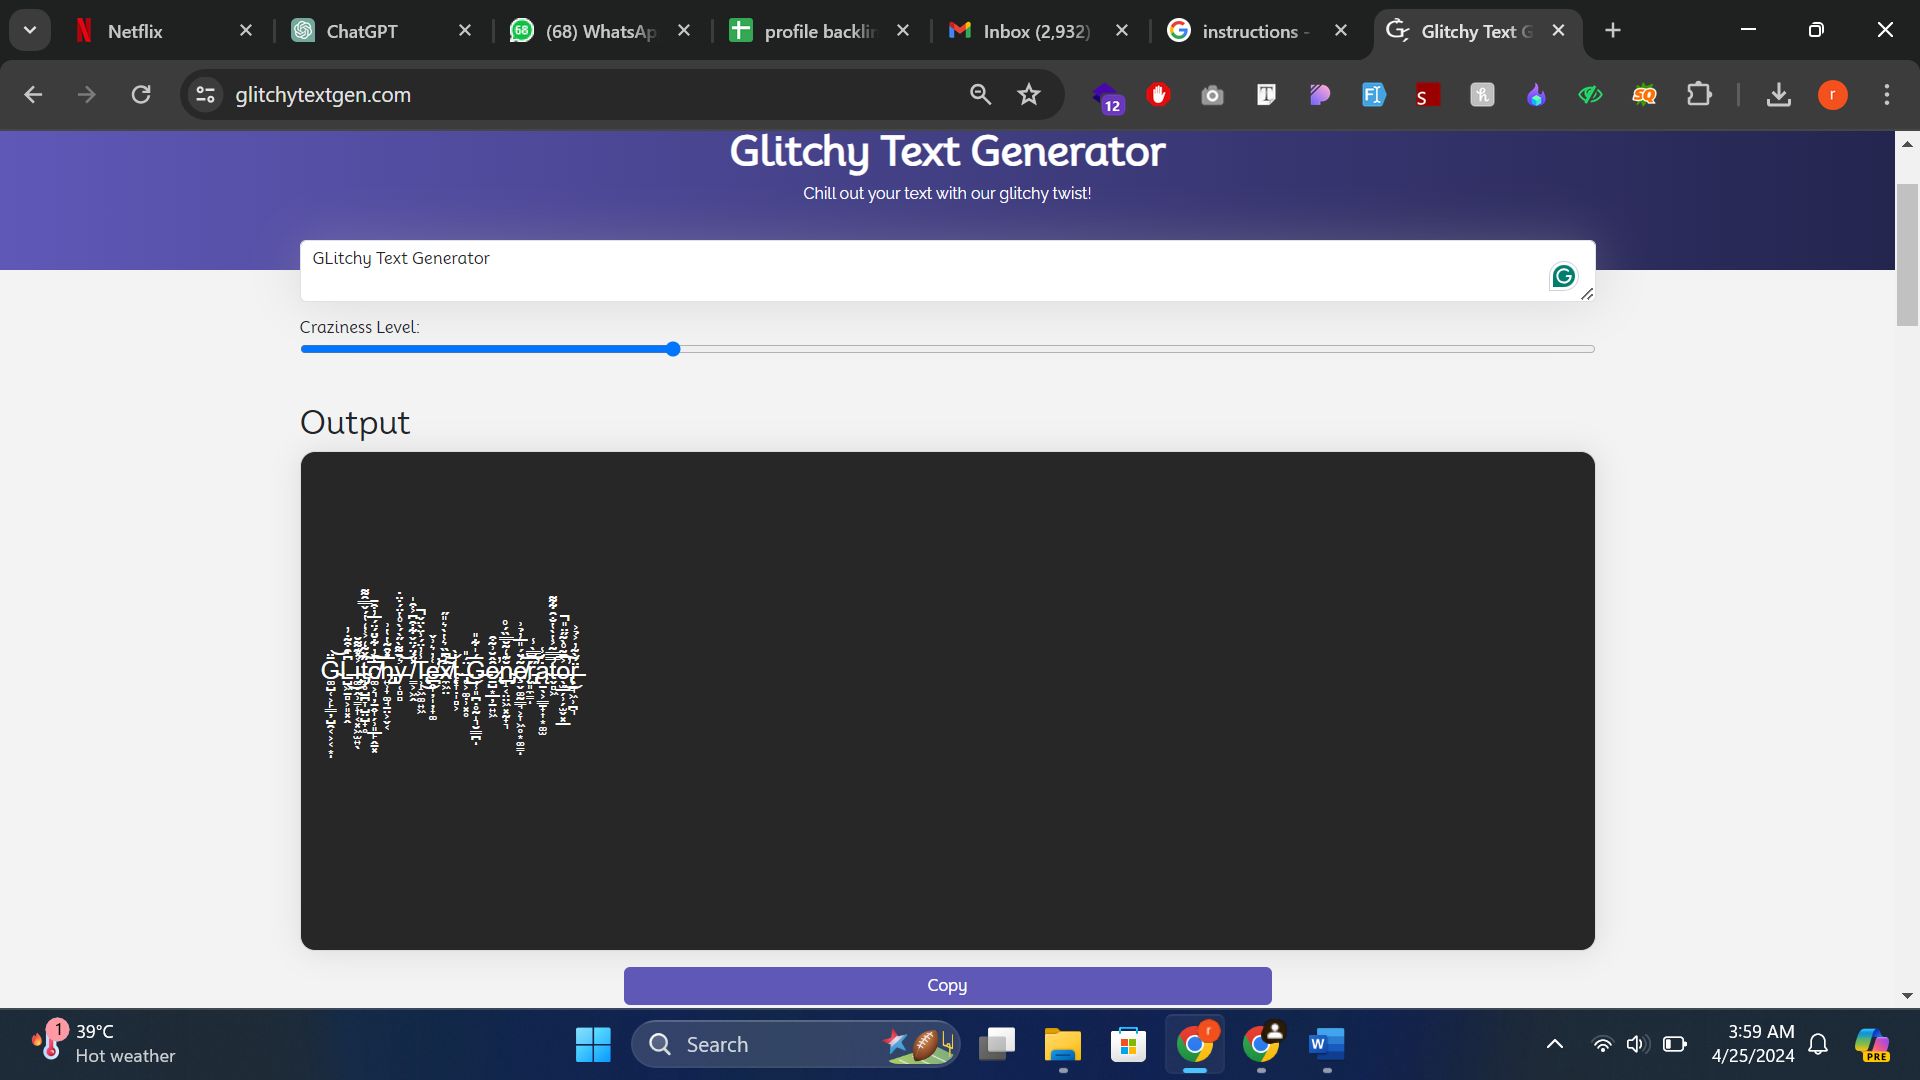This screenshot has width=1920, height=1080.
Task: Open the flame-icon browser extension
Action: coord(1536,95)
